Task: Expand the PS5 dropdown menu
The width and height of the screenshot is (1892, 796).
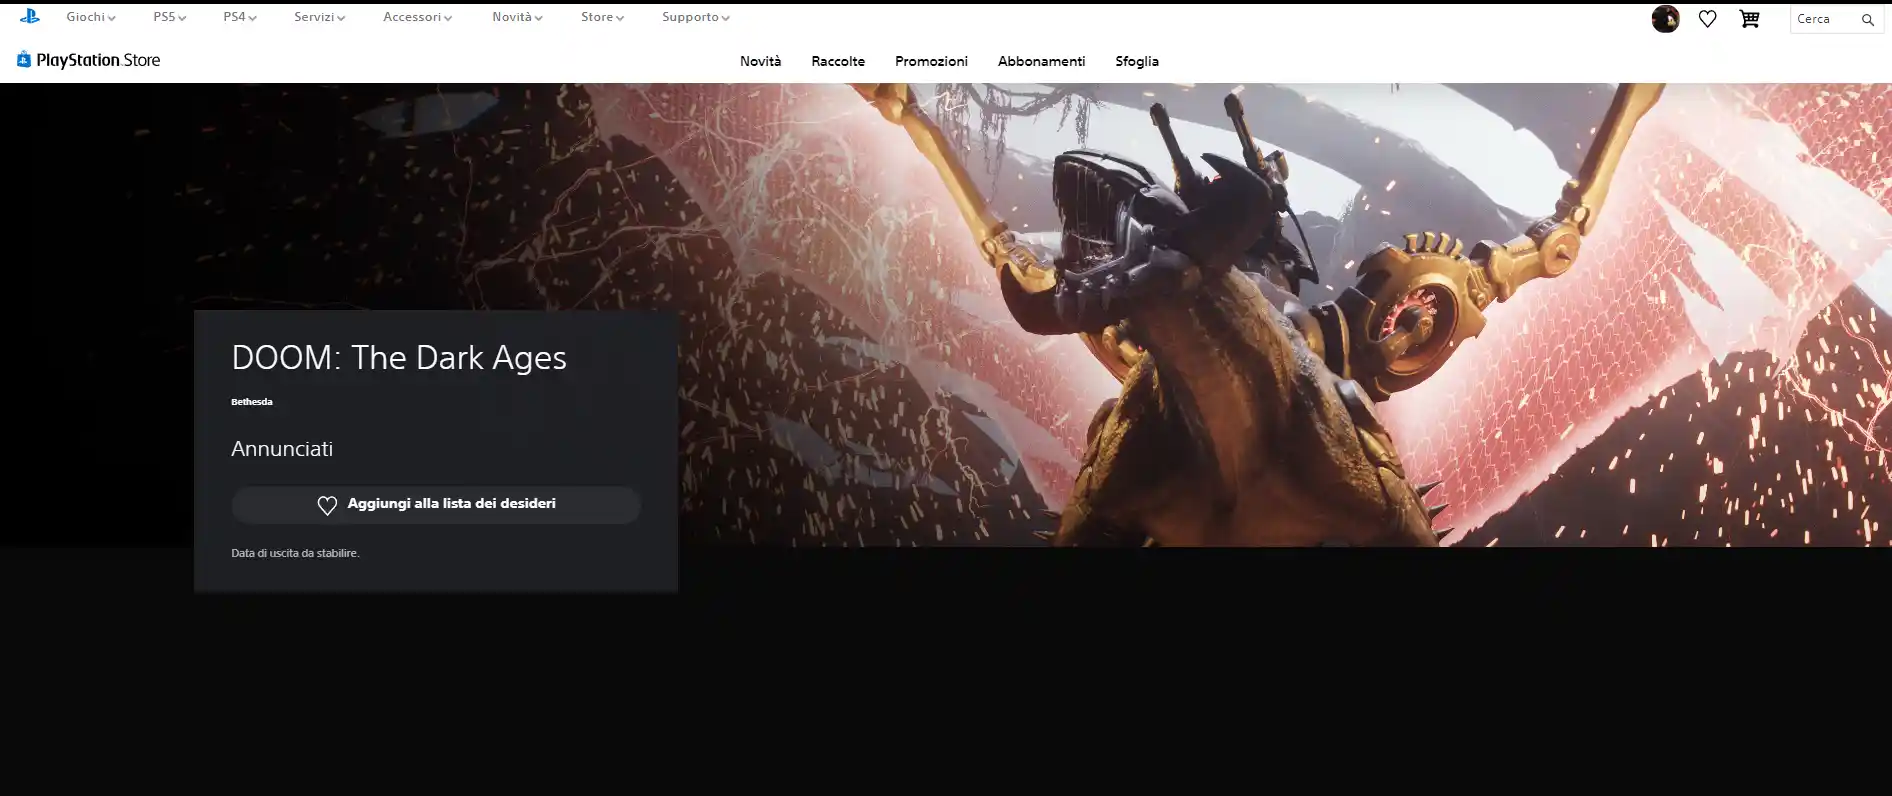Action: pos(170,17)
